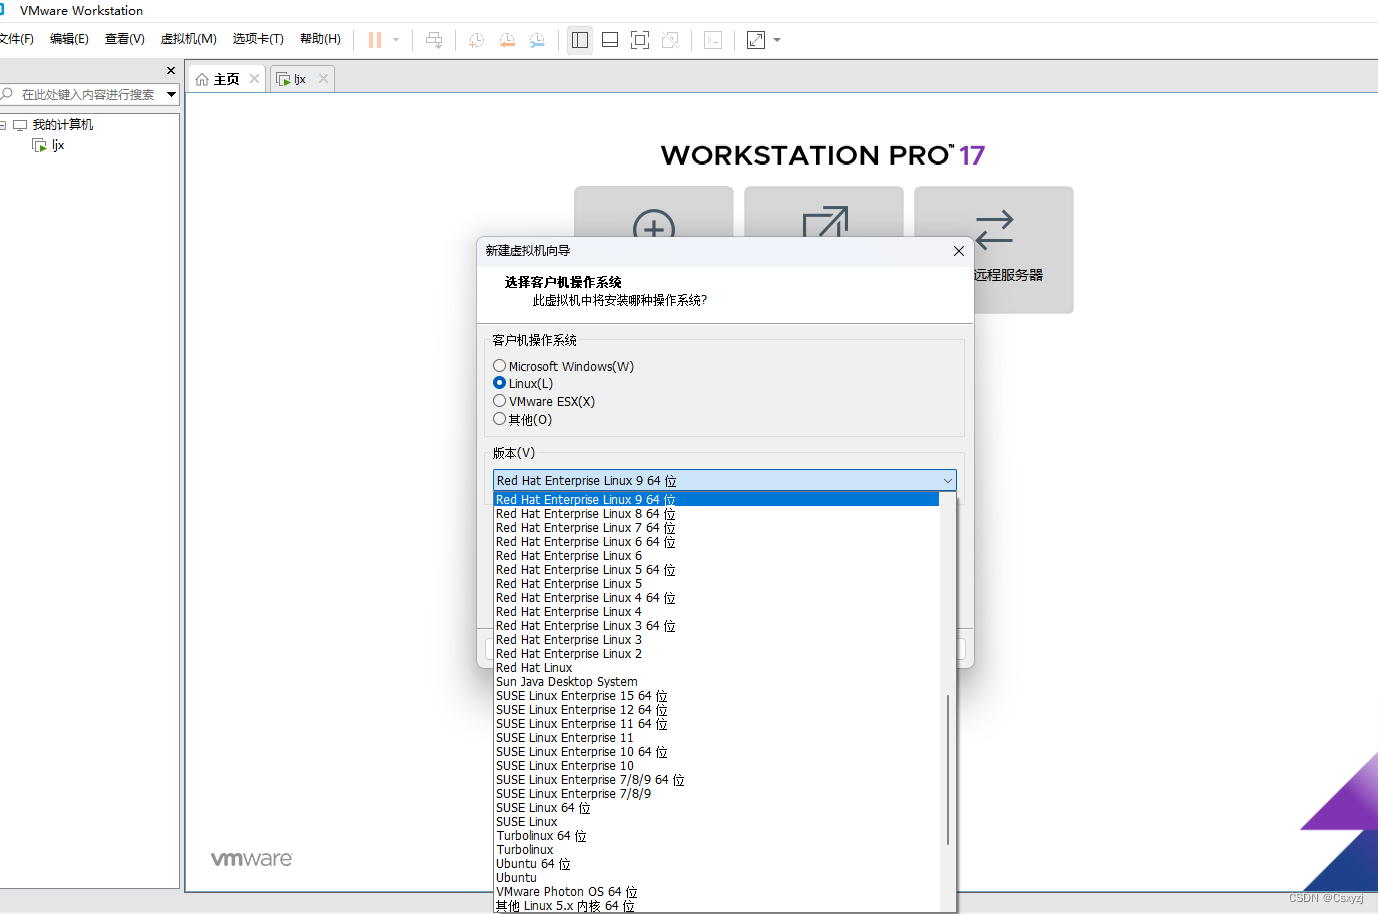Choose VMware Photon OS 64 位

coord(716,891)
